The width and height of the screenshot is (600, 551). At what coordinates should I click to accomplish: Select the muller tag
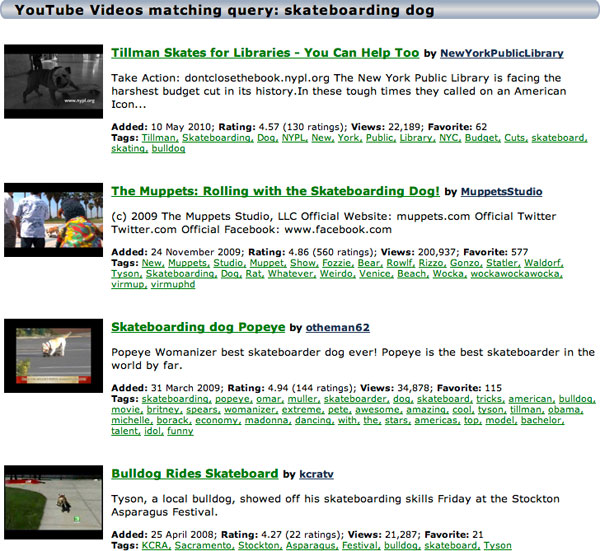pyautogui.click(x=304, y=399)
